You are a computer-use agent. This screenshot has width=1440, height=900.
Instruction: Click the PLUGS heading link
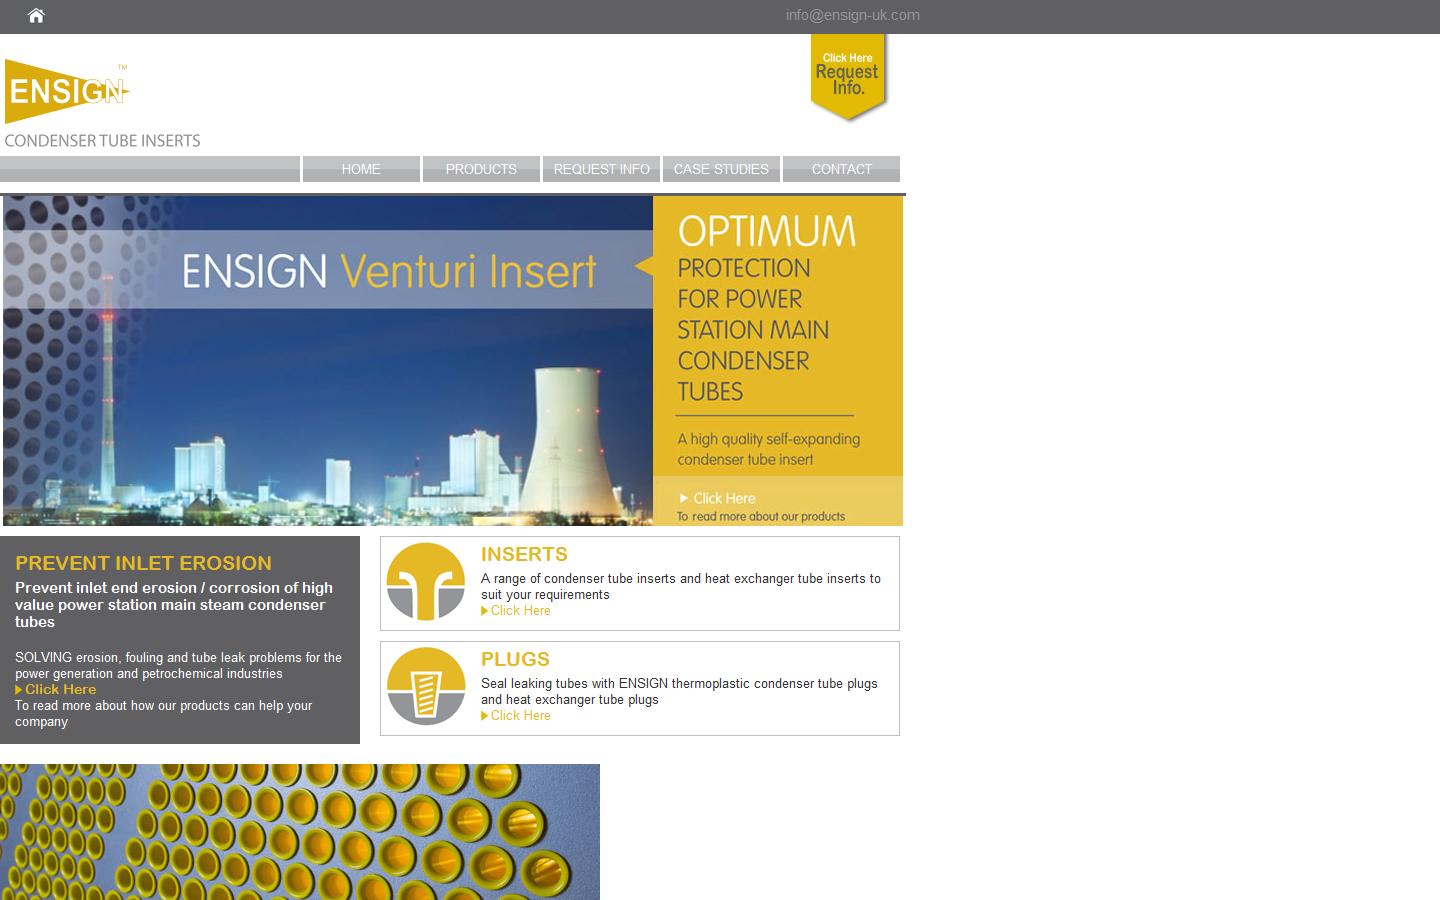[x=515, y=659]
